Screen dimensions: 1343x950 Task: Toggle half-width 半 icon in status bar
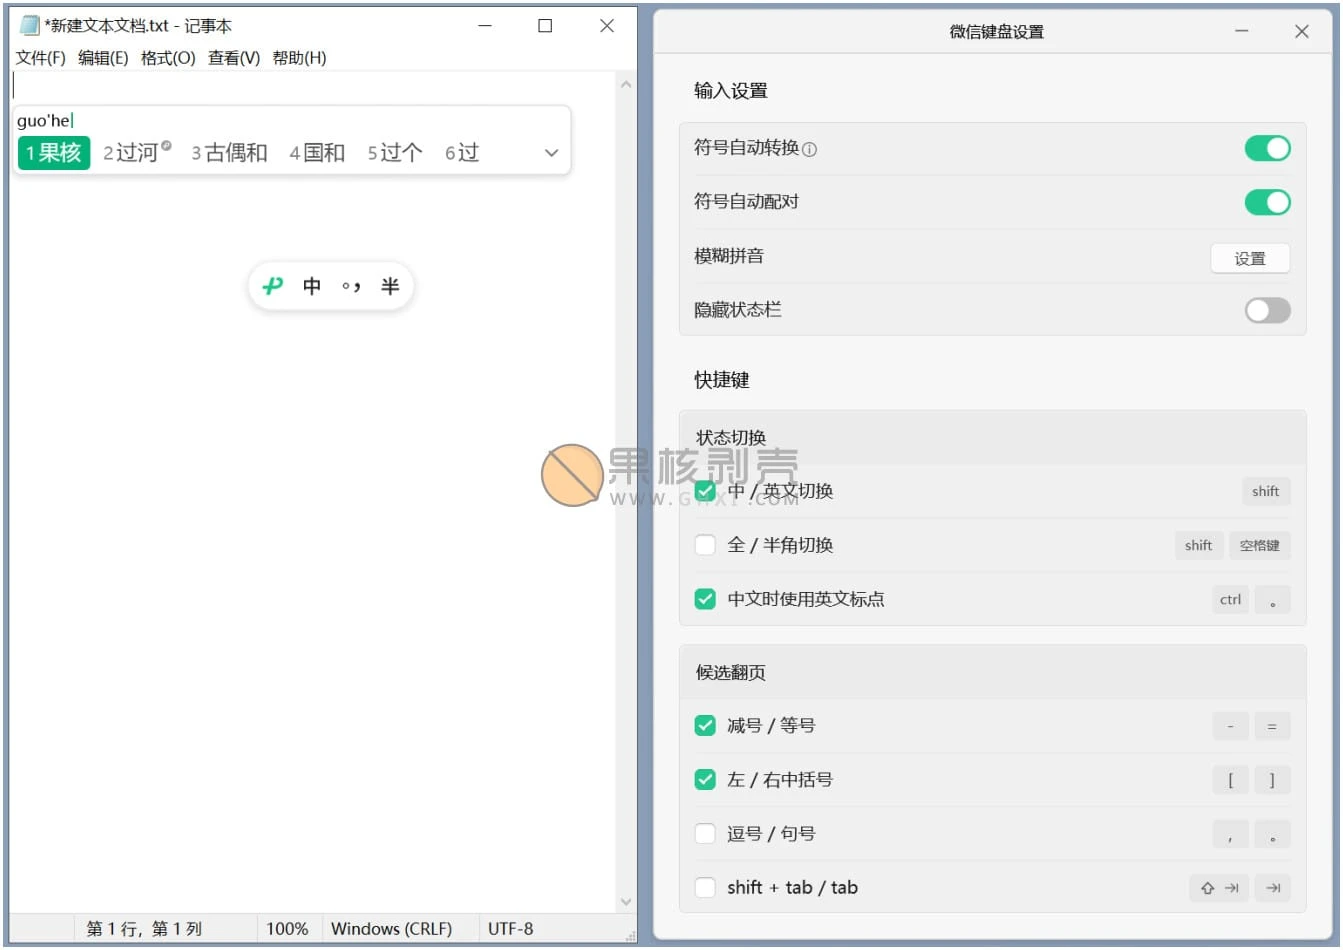pyautogui.click(x=390, y=286)
